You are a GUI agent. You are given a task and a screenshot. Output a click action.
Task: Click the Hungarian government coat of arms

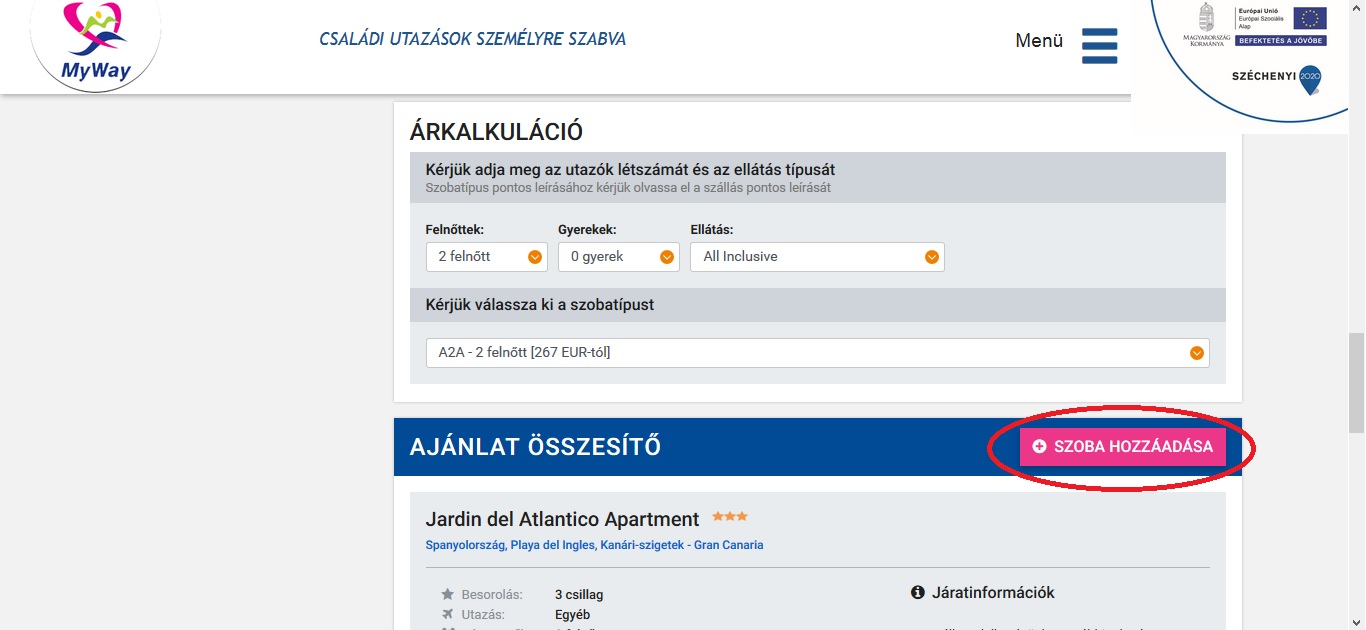point(1206,18)
